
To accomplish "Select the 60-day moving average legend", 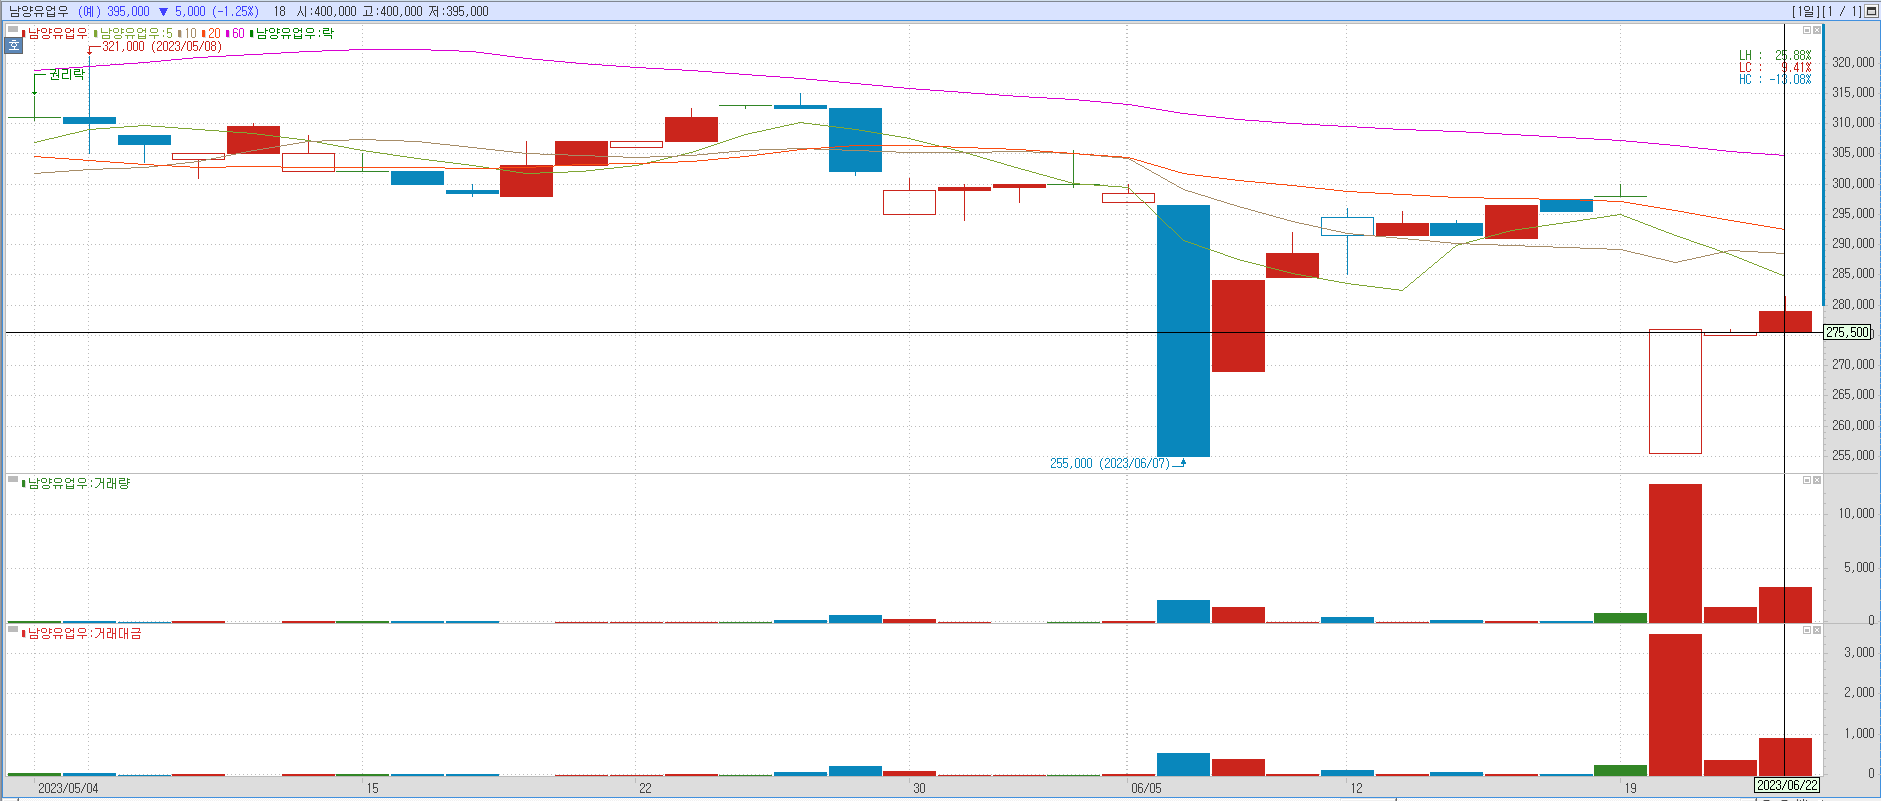I will 237,33.
